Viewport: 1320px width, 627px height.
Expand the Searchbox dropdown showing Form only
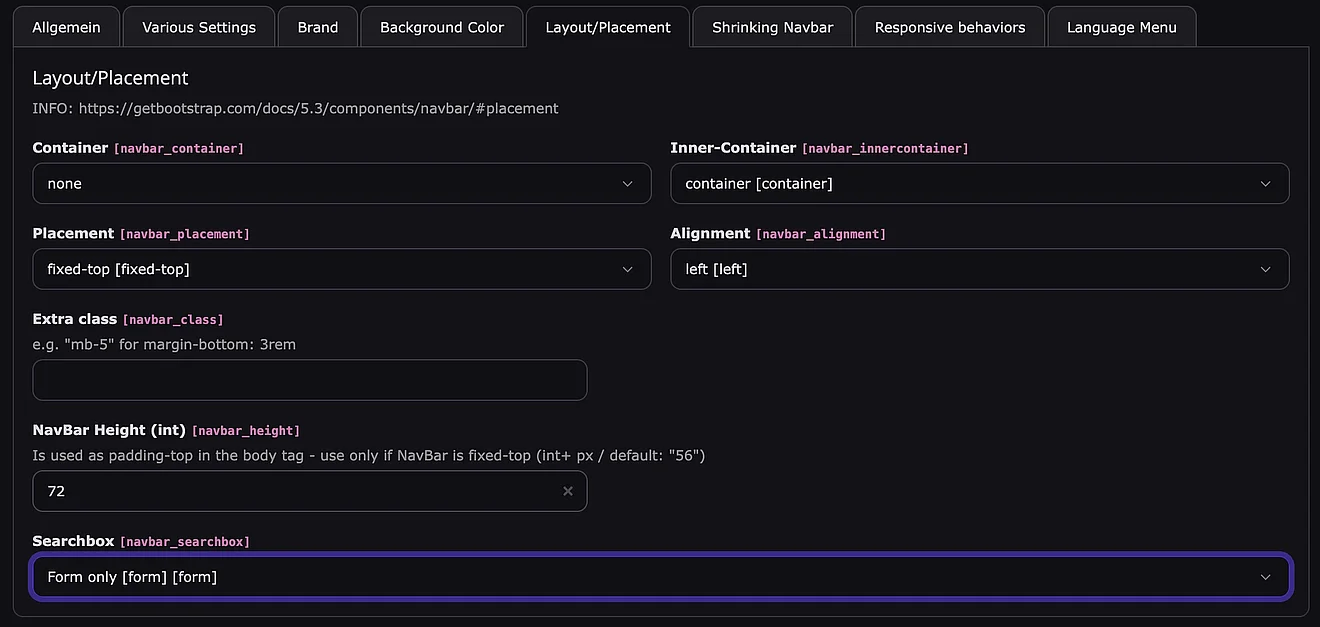click(x=660, y=577)
